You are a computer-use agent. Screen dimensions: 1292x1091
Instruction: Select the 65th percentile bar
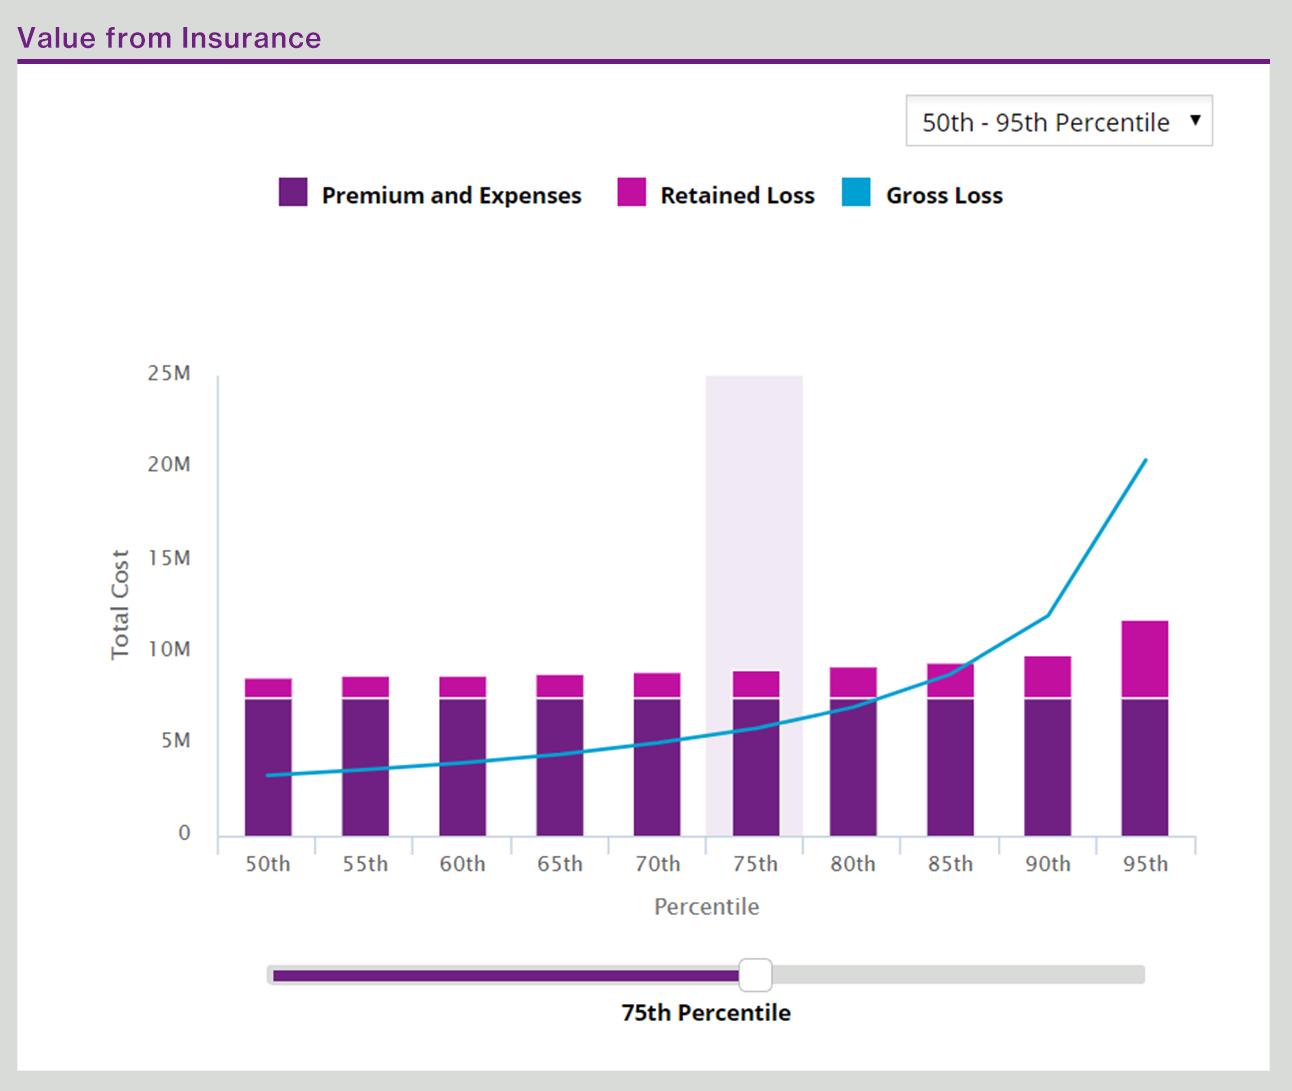[x=560, y=755]
